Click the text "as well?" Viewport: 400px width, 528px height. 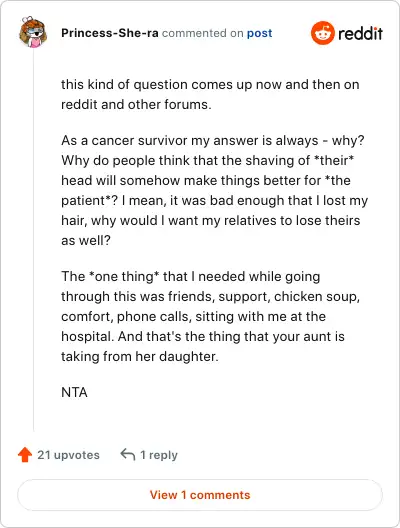(86, 240)
